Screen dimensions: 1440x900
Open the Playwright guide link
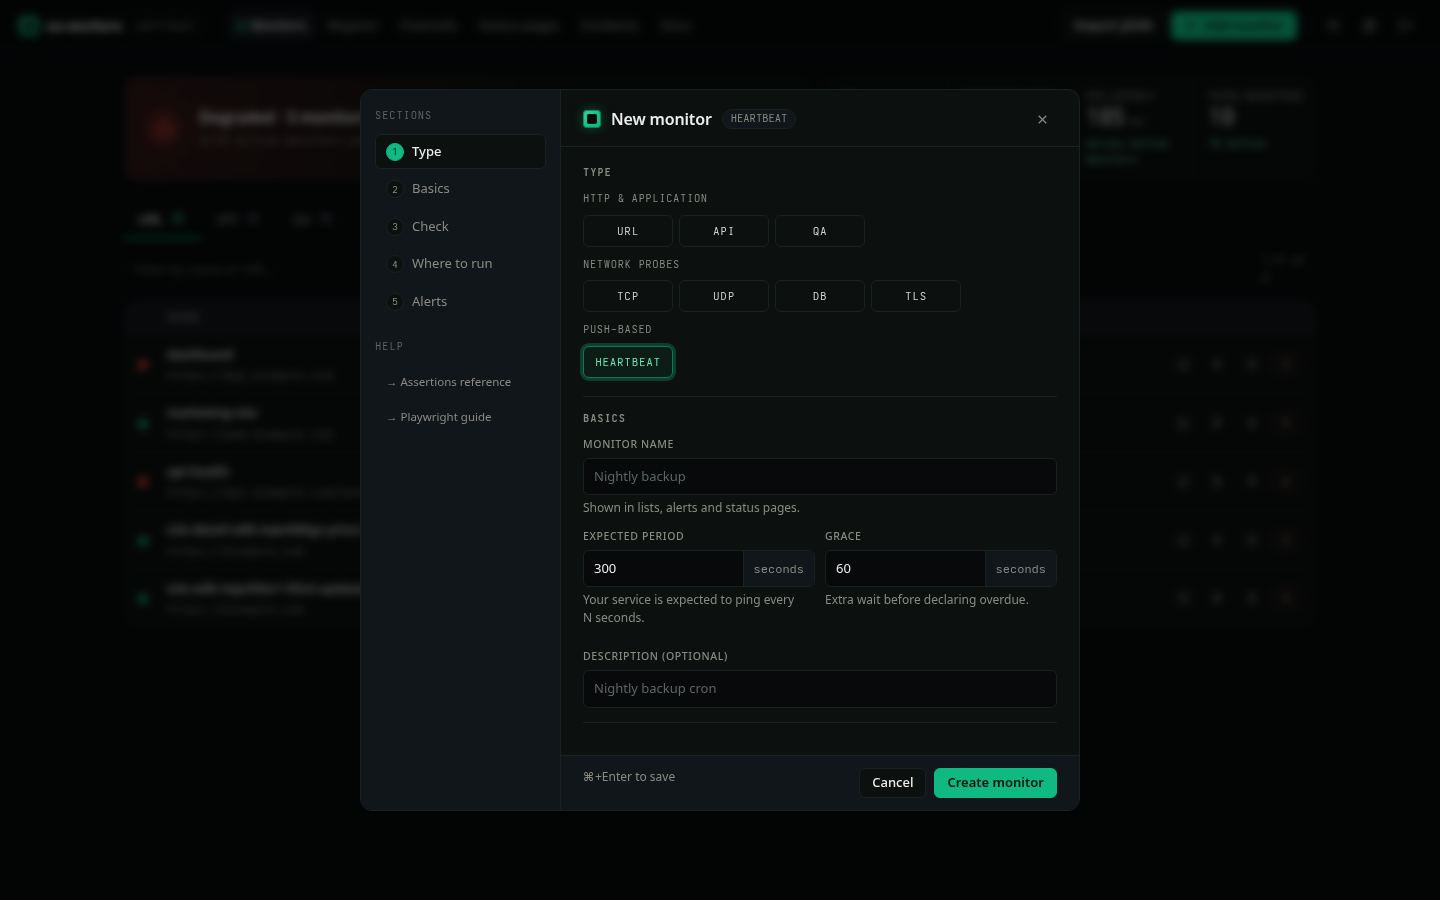(x=439, y=417)
